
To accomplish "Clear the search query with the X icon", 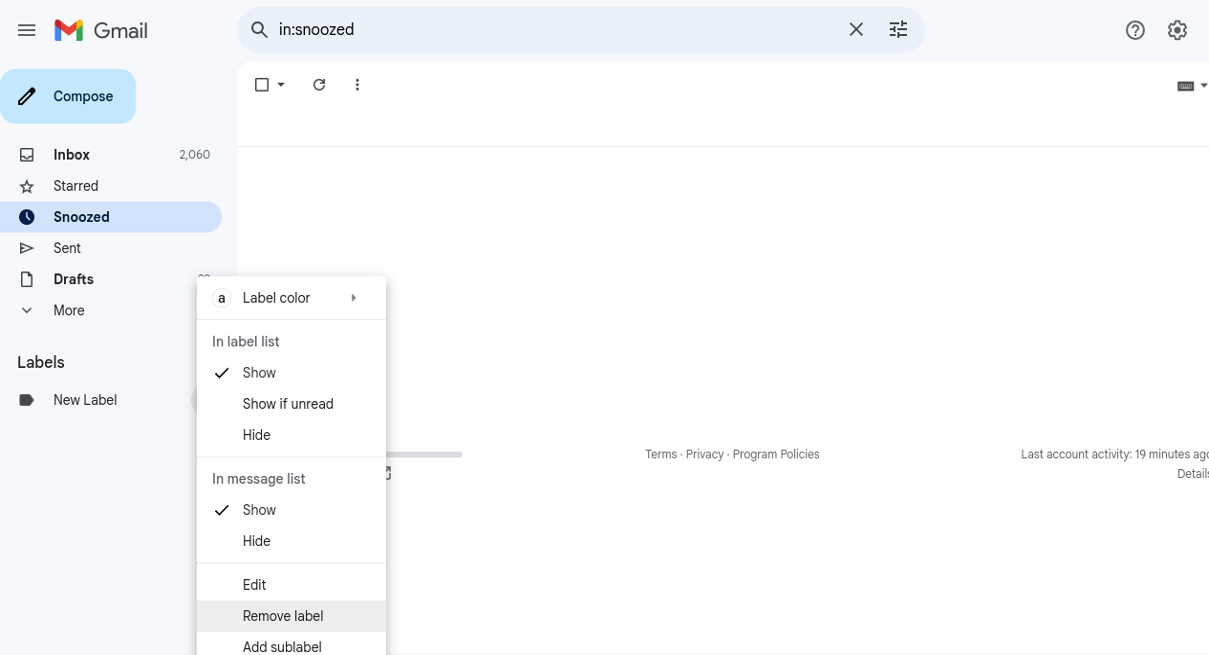I will (x=856, y=29).
